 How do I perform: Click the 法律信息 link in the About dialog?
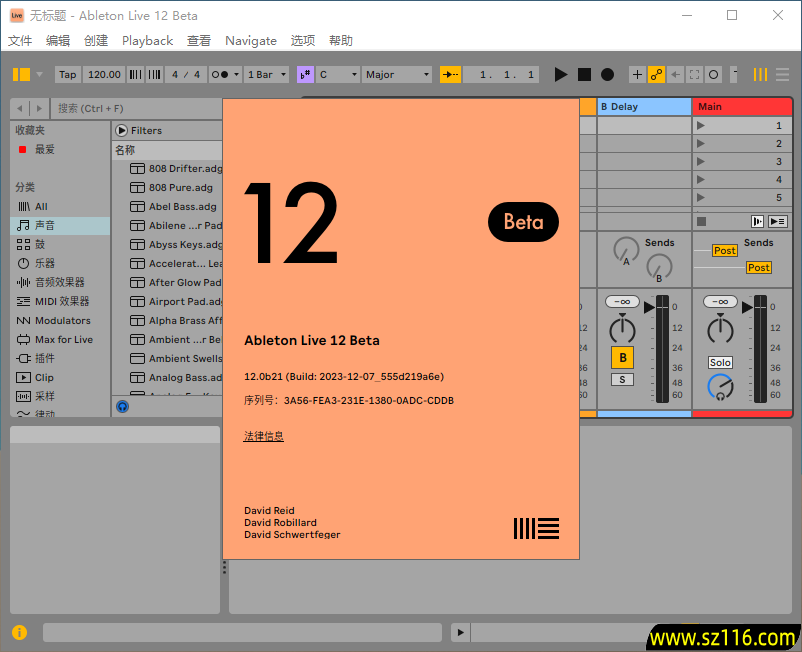coord(263,435)
